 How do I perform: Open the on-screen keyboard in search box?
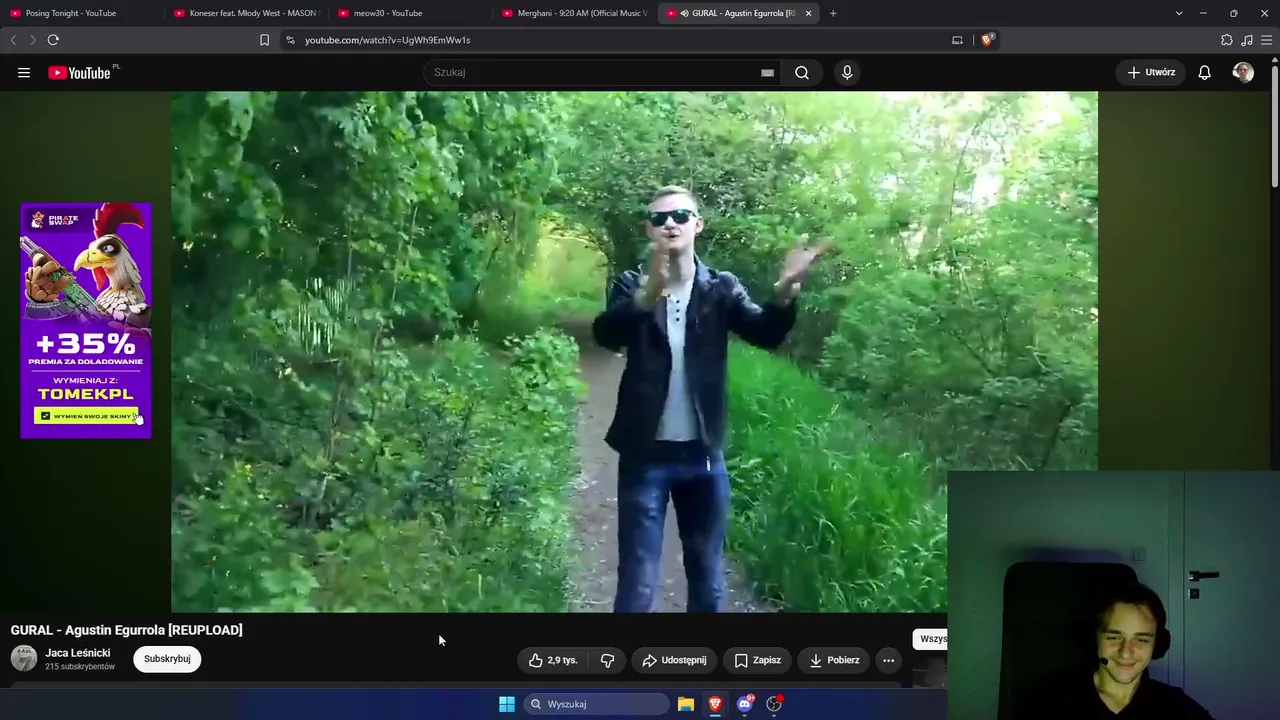[x=767, y=72]
